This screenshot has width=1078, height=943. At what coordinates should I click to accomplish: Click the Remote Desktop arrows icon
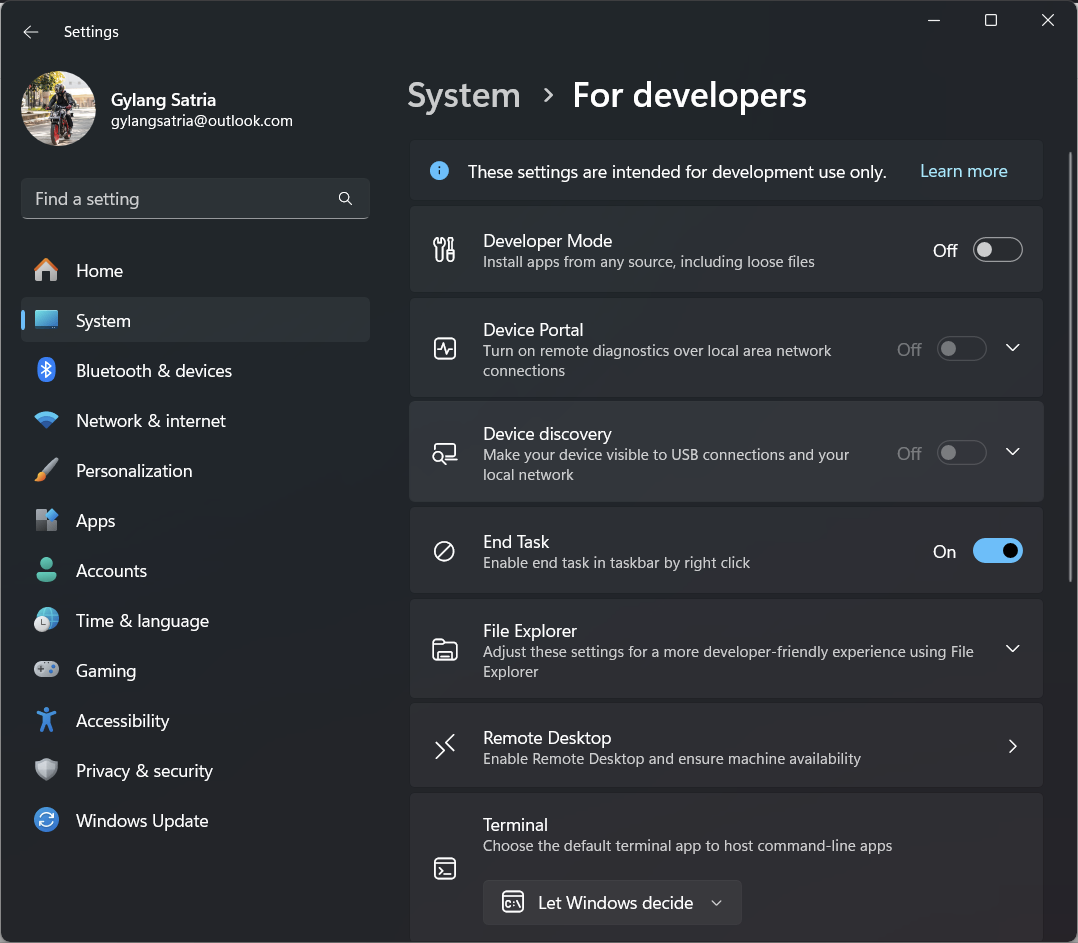pos(445,746)
